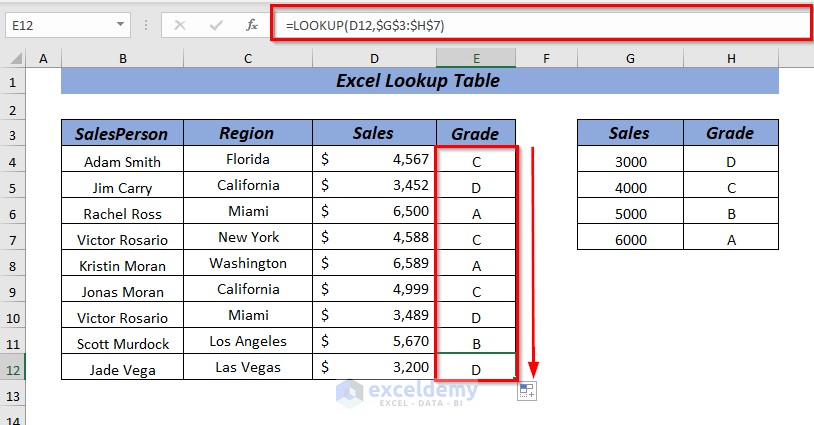Image resolution: width=814 pixels, height=425 pixels.
Task: Select the Sales header in column G
Action: (x=630, y=133)
